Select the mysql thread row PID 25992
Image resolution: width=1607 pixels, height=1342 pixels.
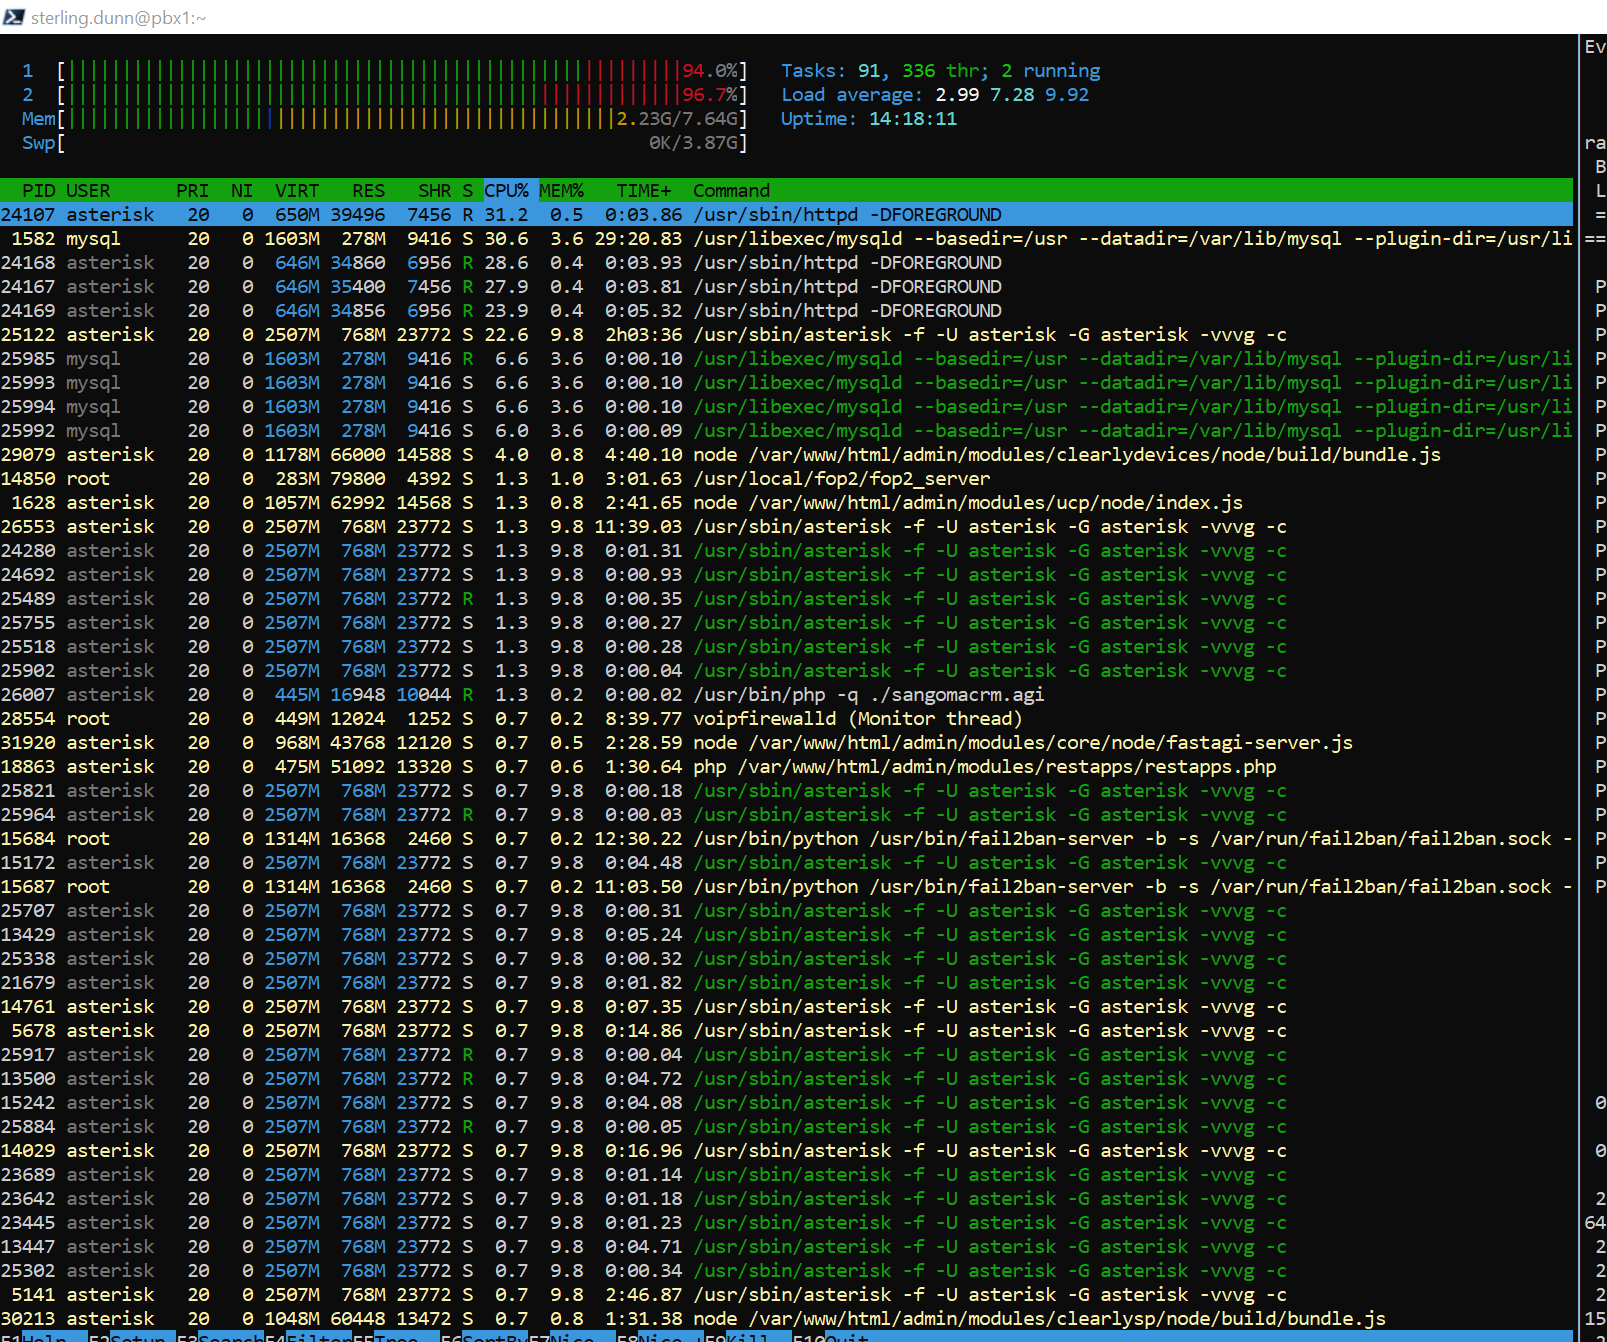coord(786,430)
